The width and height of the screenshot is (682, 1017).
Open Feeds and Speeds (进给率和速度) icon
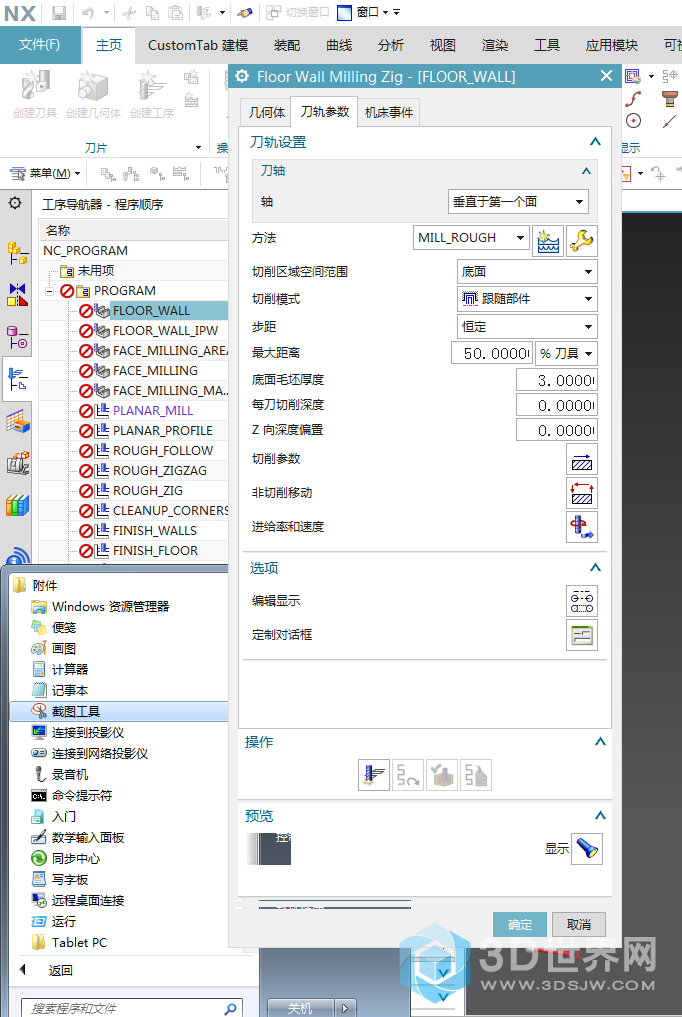coord(582,527)
